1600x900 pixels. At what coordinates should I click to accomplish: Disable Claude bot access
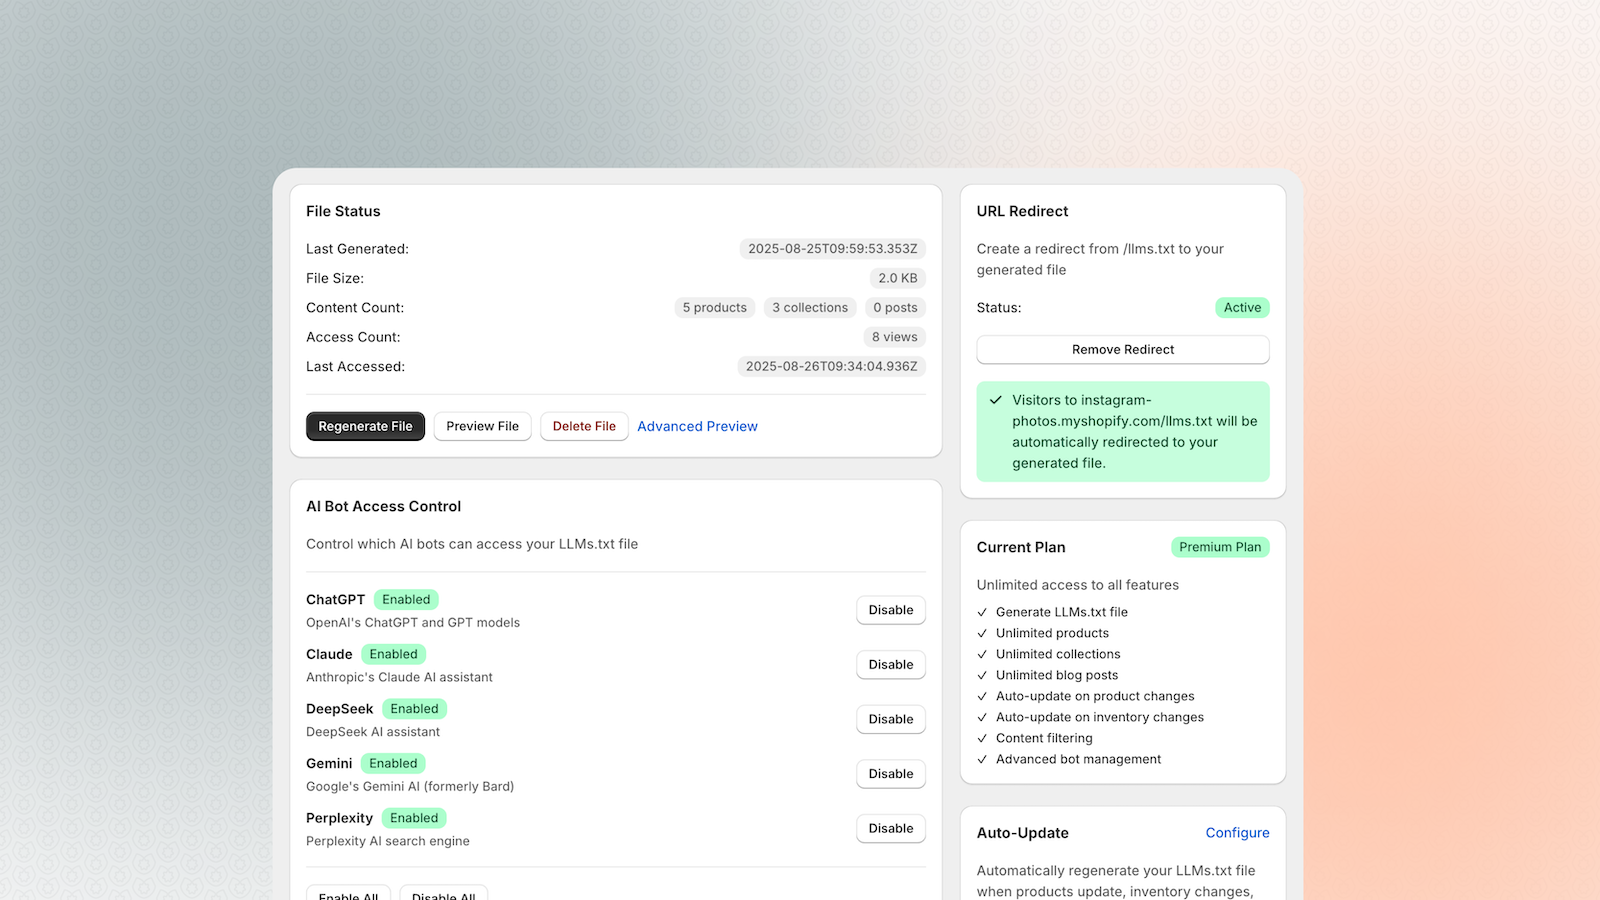coord(890,665)
